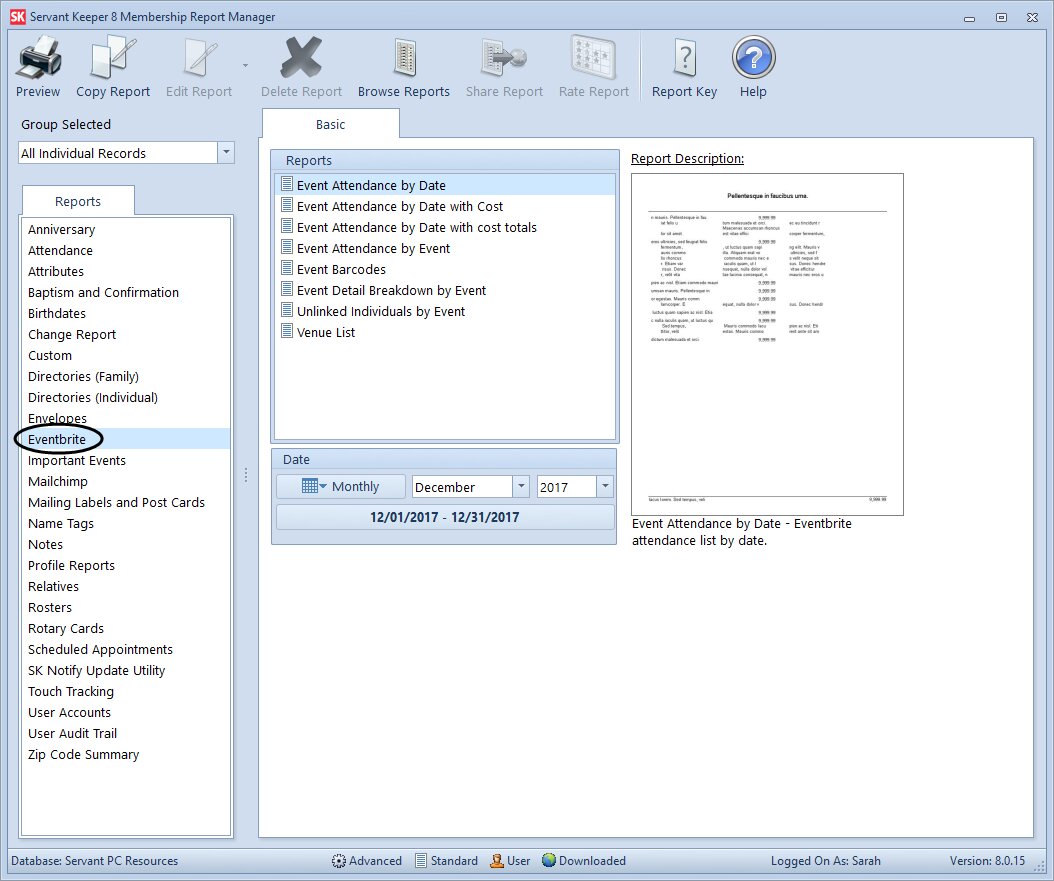Click the SK application logo in title bar

(x=17, y=17)
